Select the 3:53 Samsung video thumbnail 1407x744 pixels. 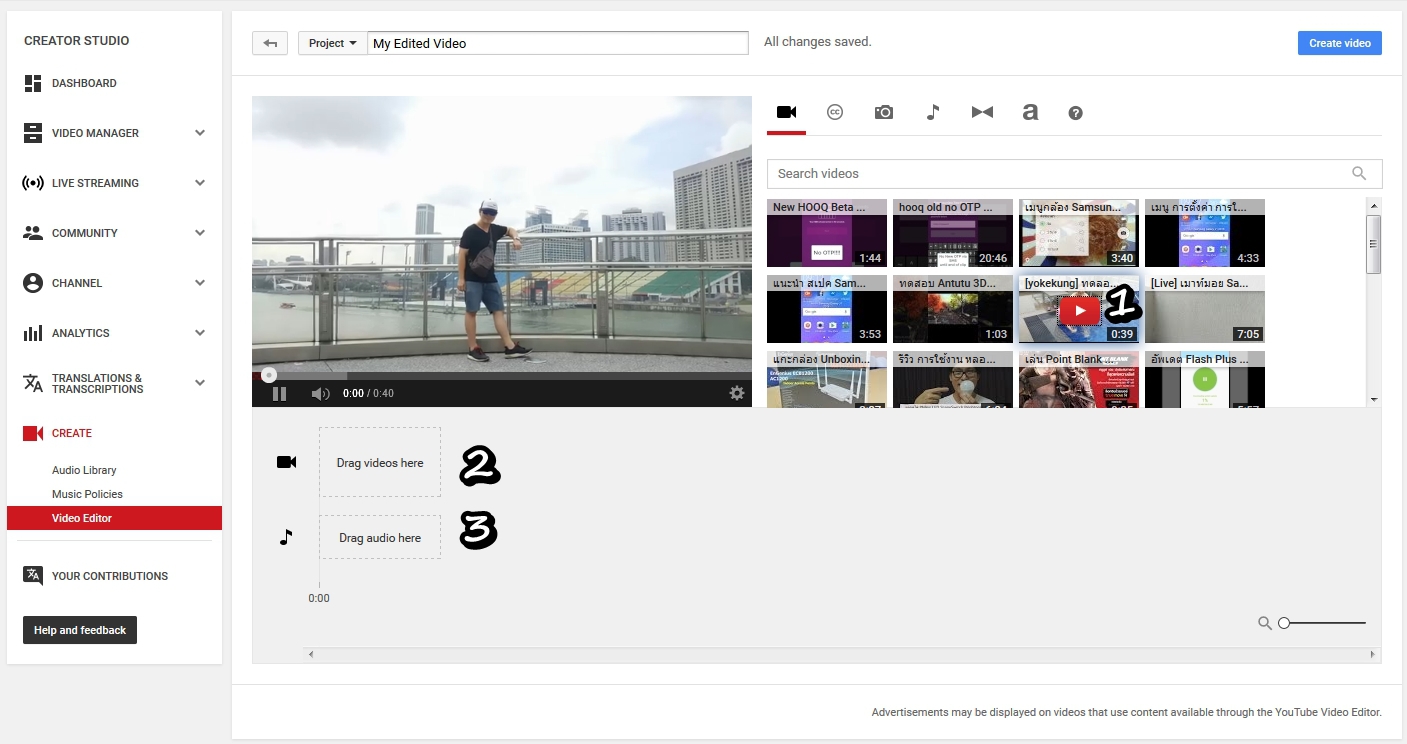coord(827,309)
